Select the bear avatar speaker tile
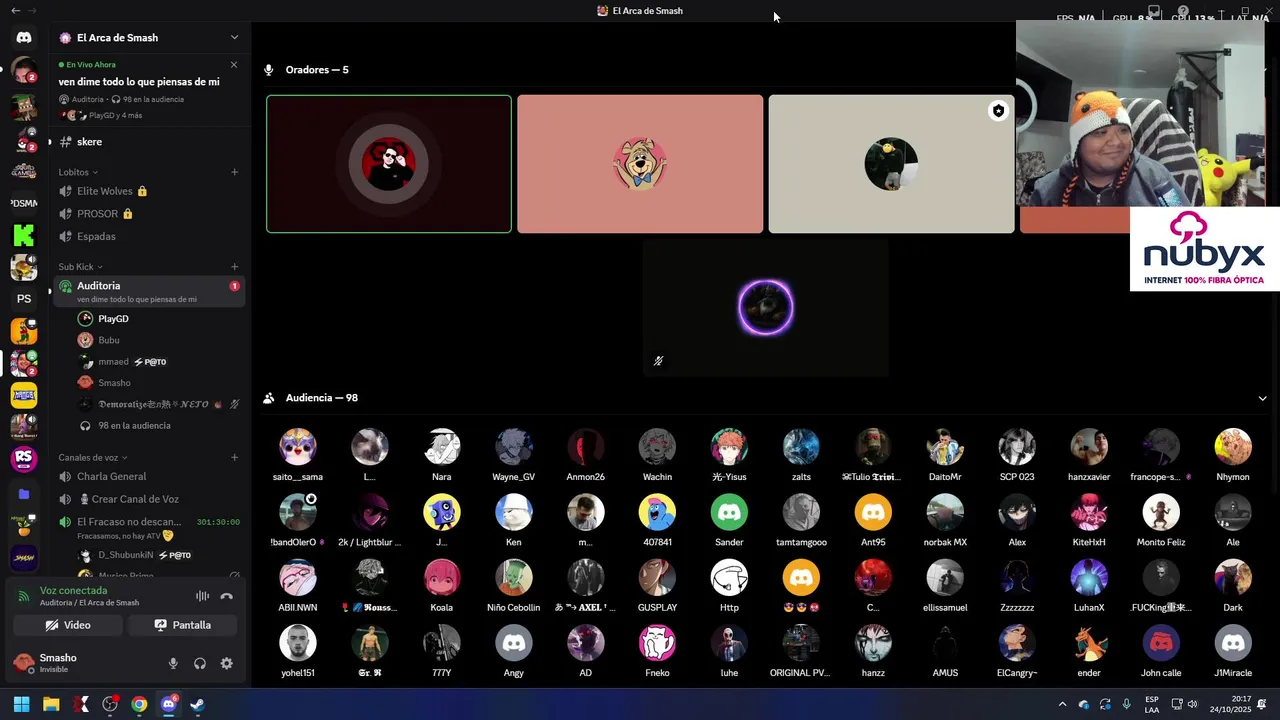The width and height of the screenshot is (1280, 720). point(640,164)
